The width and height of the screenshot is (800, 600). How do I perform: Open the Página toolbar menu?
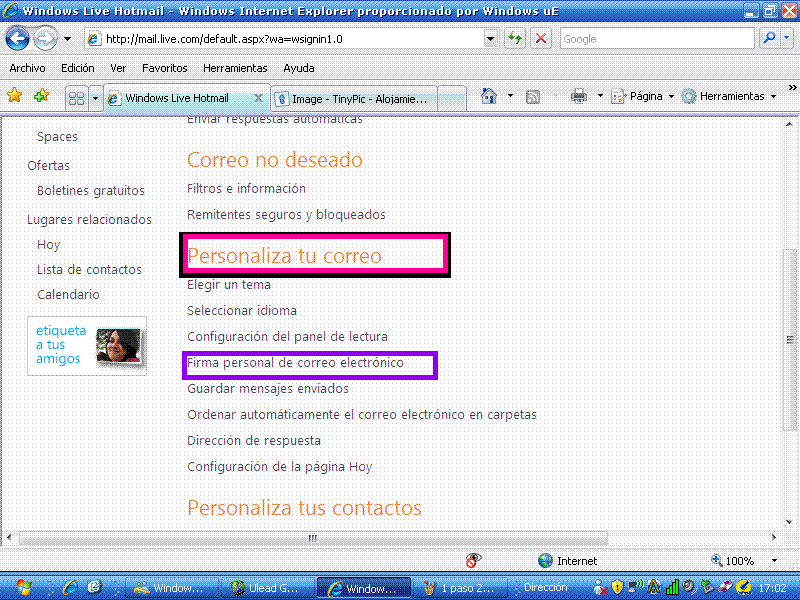(643, 96)
